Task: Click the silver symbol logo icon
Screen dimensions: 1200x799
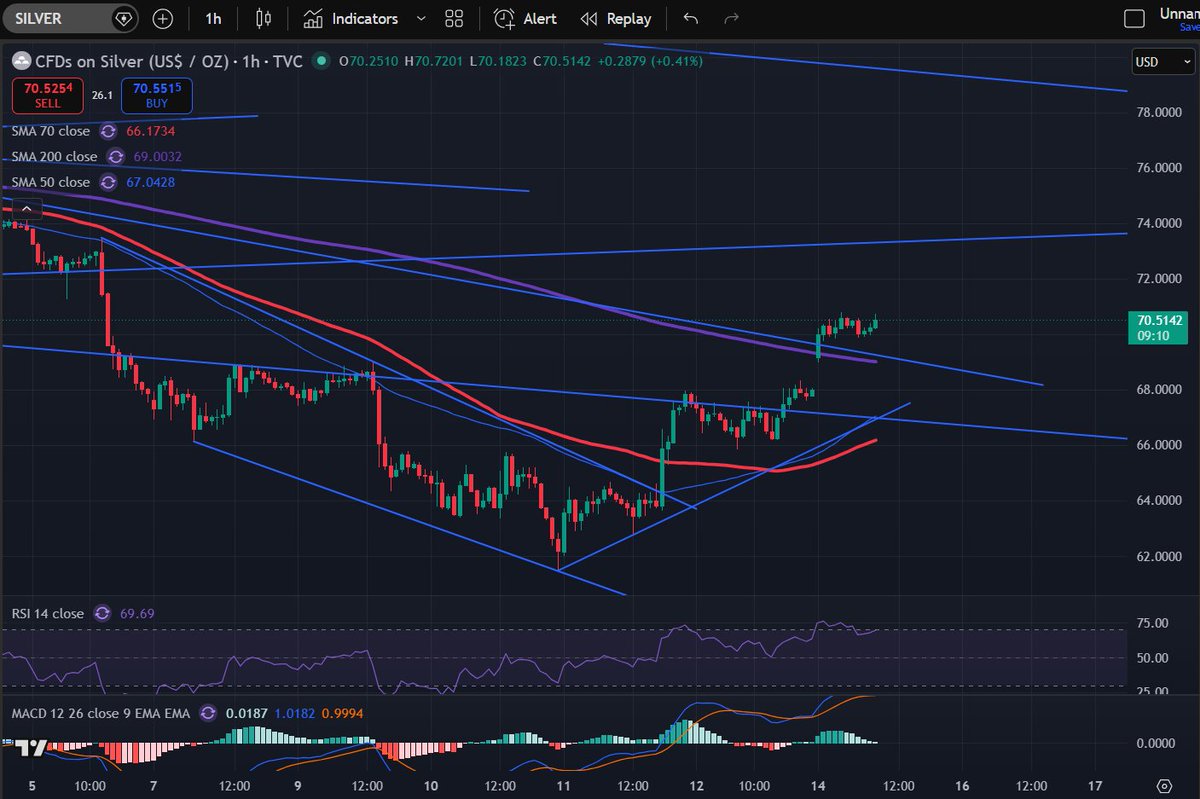Action: [x=20, y=61]
